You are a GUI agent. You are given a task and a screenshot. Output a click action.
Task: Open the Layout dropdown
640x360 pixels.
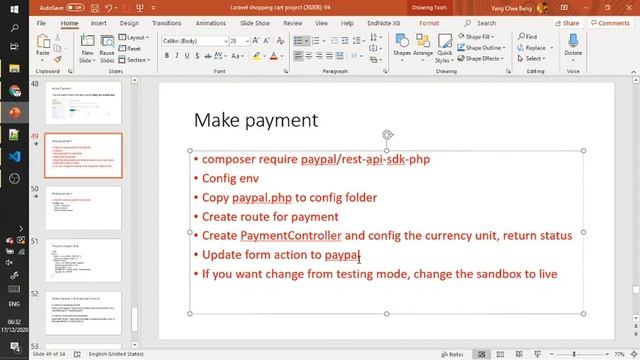(133, 37)
